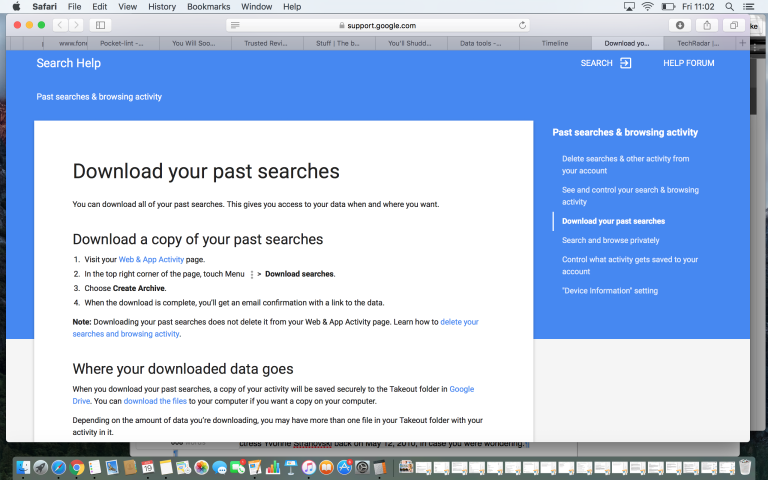Reload the page with refresh icon
Viewport: 768px width, 480px height.
(x=522, y=25)
